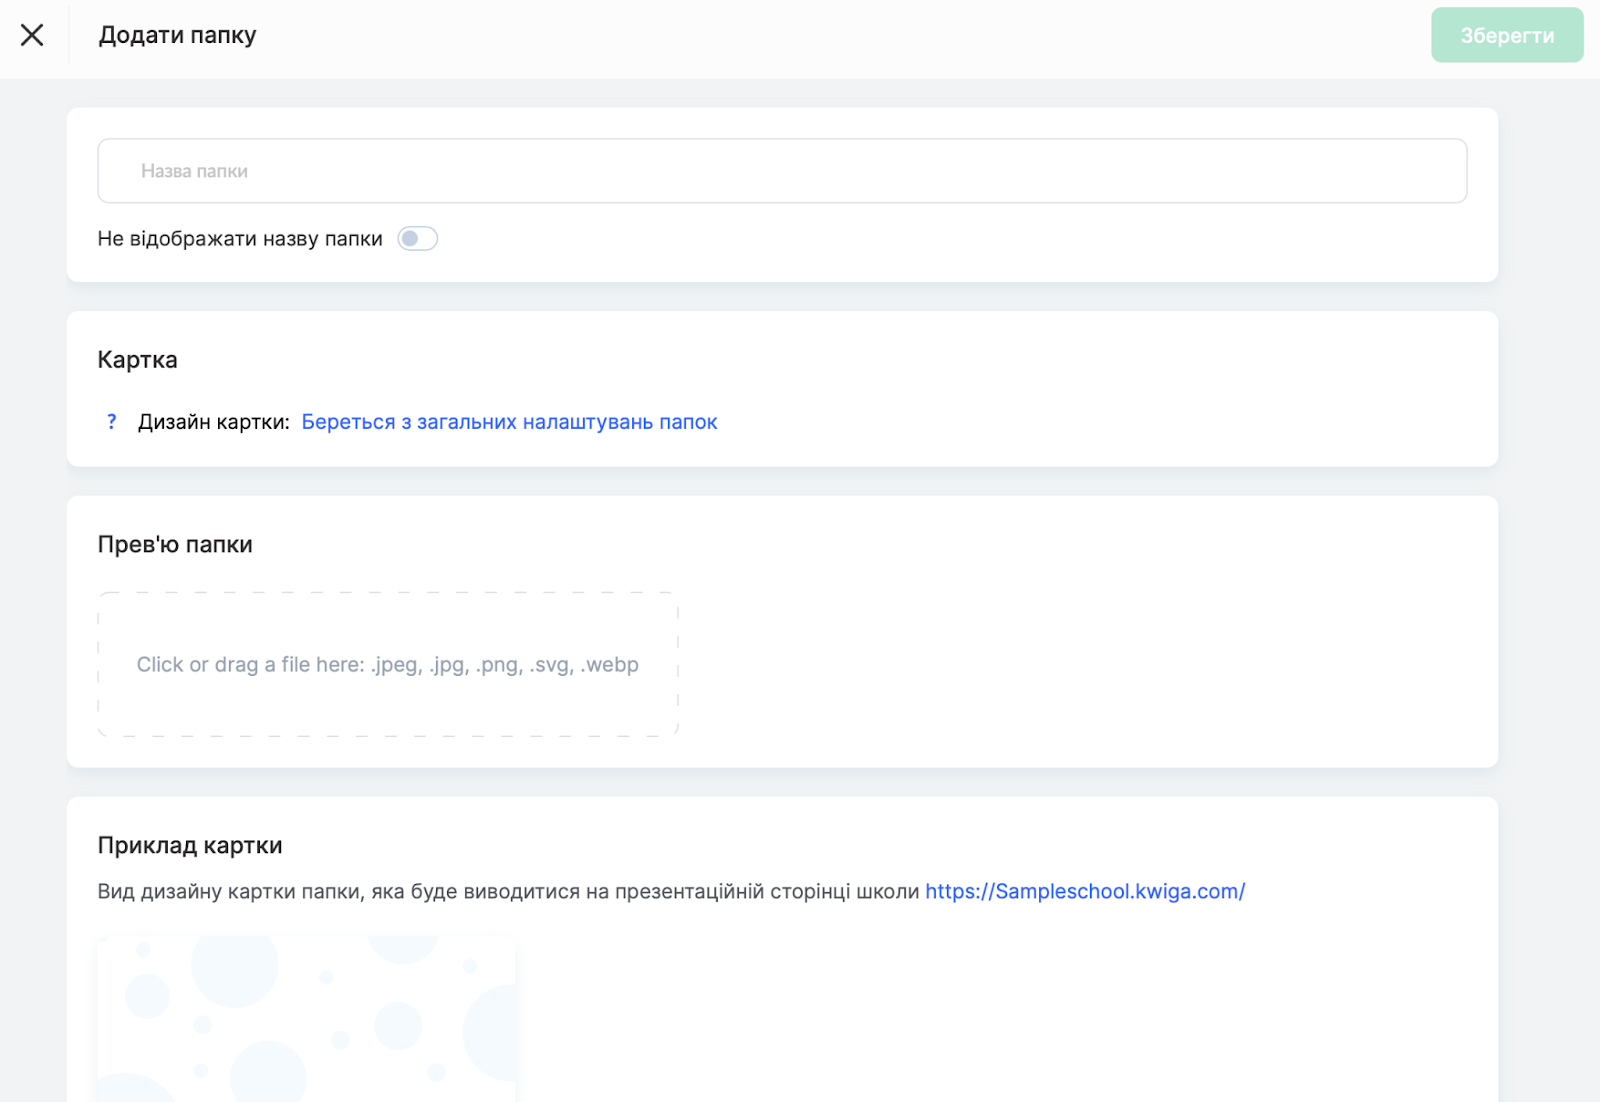Click the Дизайн картки label
Viewport: 1600px width, 1102px height.
point(213,422)
